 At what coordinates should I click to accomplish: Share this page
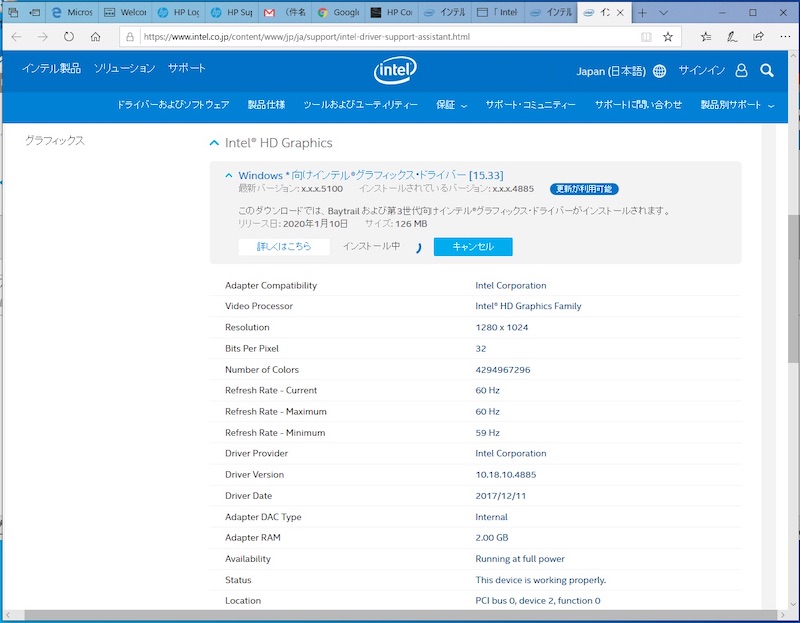(759, 37)
